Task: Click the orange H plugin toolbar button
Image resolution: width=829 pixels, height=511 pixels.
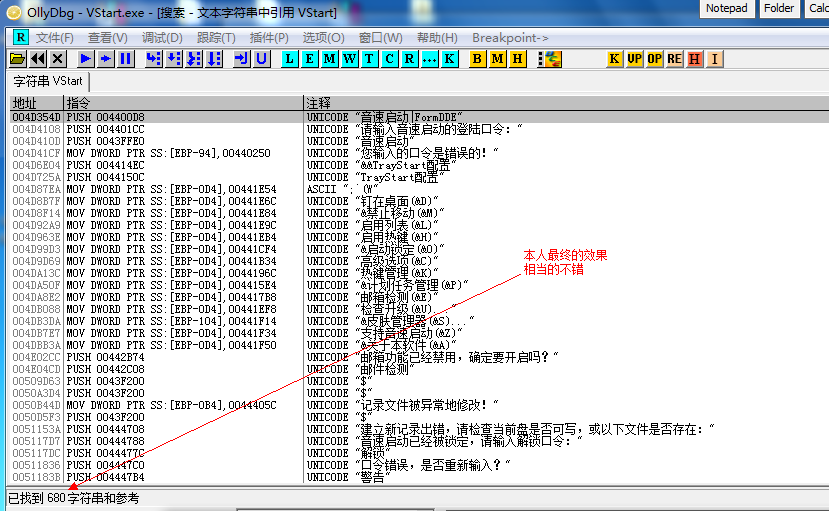Action: (x=694, y=59)
